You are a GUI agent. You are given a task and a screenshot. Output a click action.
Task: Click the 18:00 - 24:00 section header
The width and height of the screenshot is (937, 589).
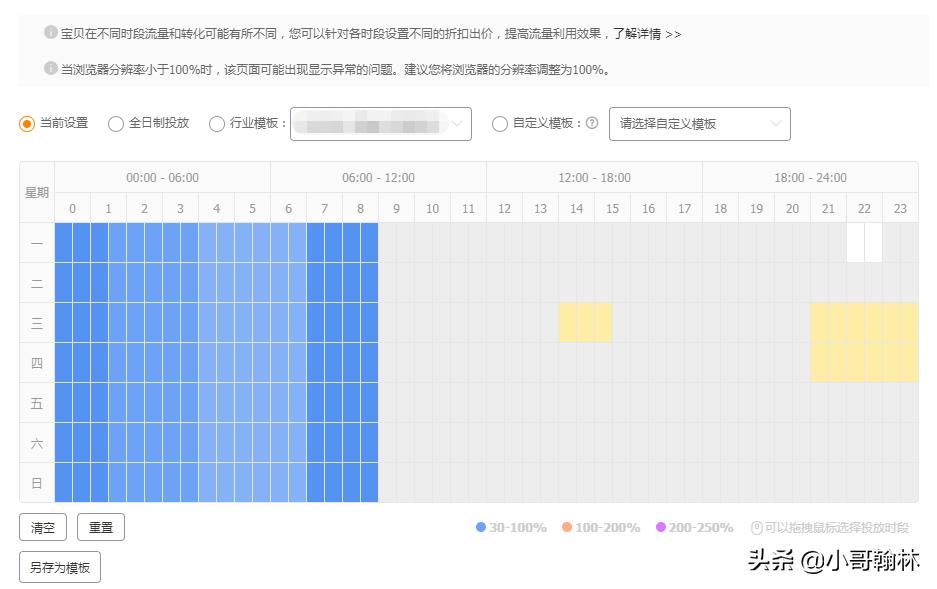(x=810, y=177)
